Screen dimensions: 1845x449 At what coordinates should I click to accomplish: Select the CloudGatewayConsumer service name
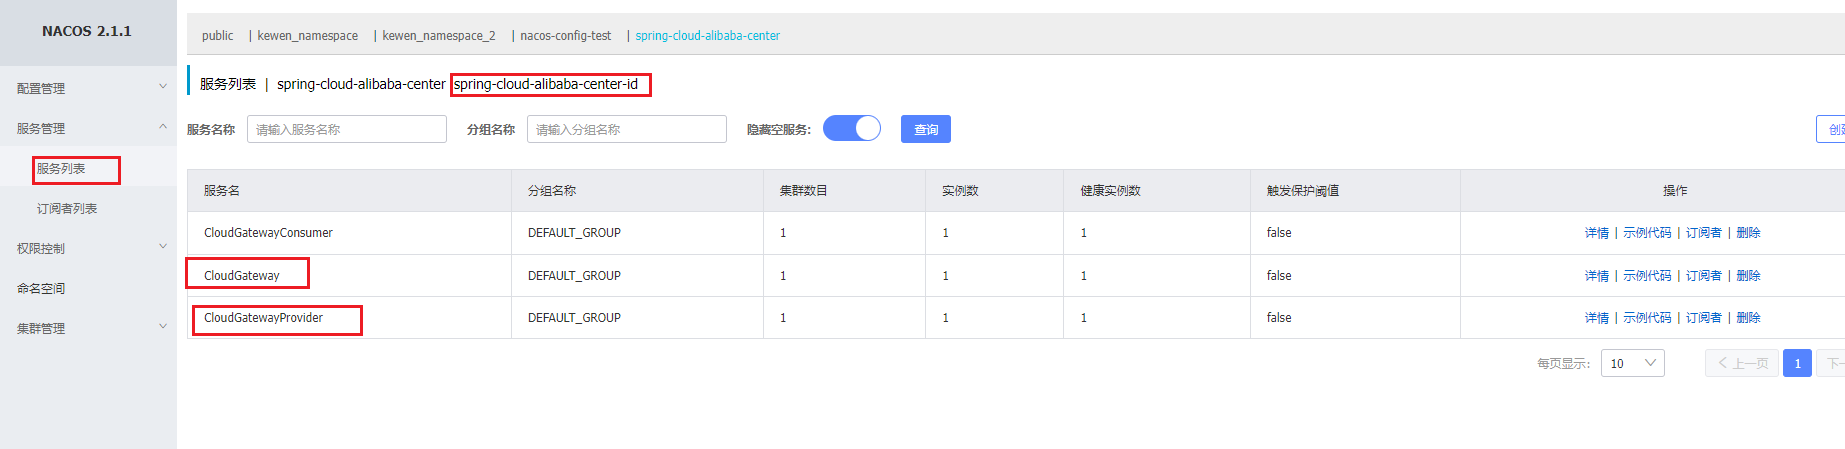[x=268, y=233]
